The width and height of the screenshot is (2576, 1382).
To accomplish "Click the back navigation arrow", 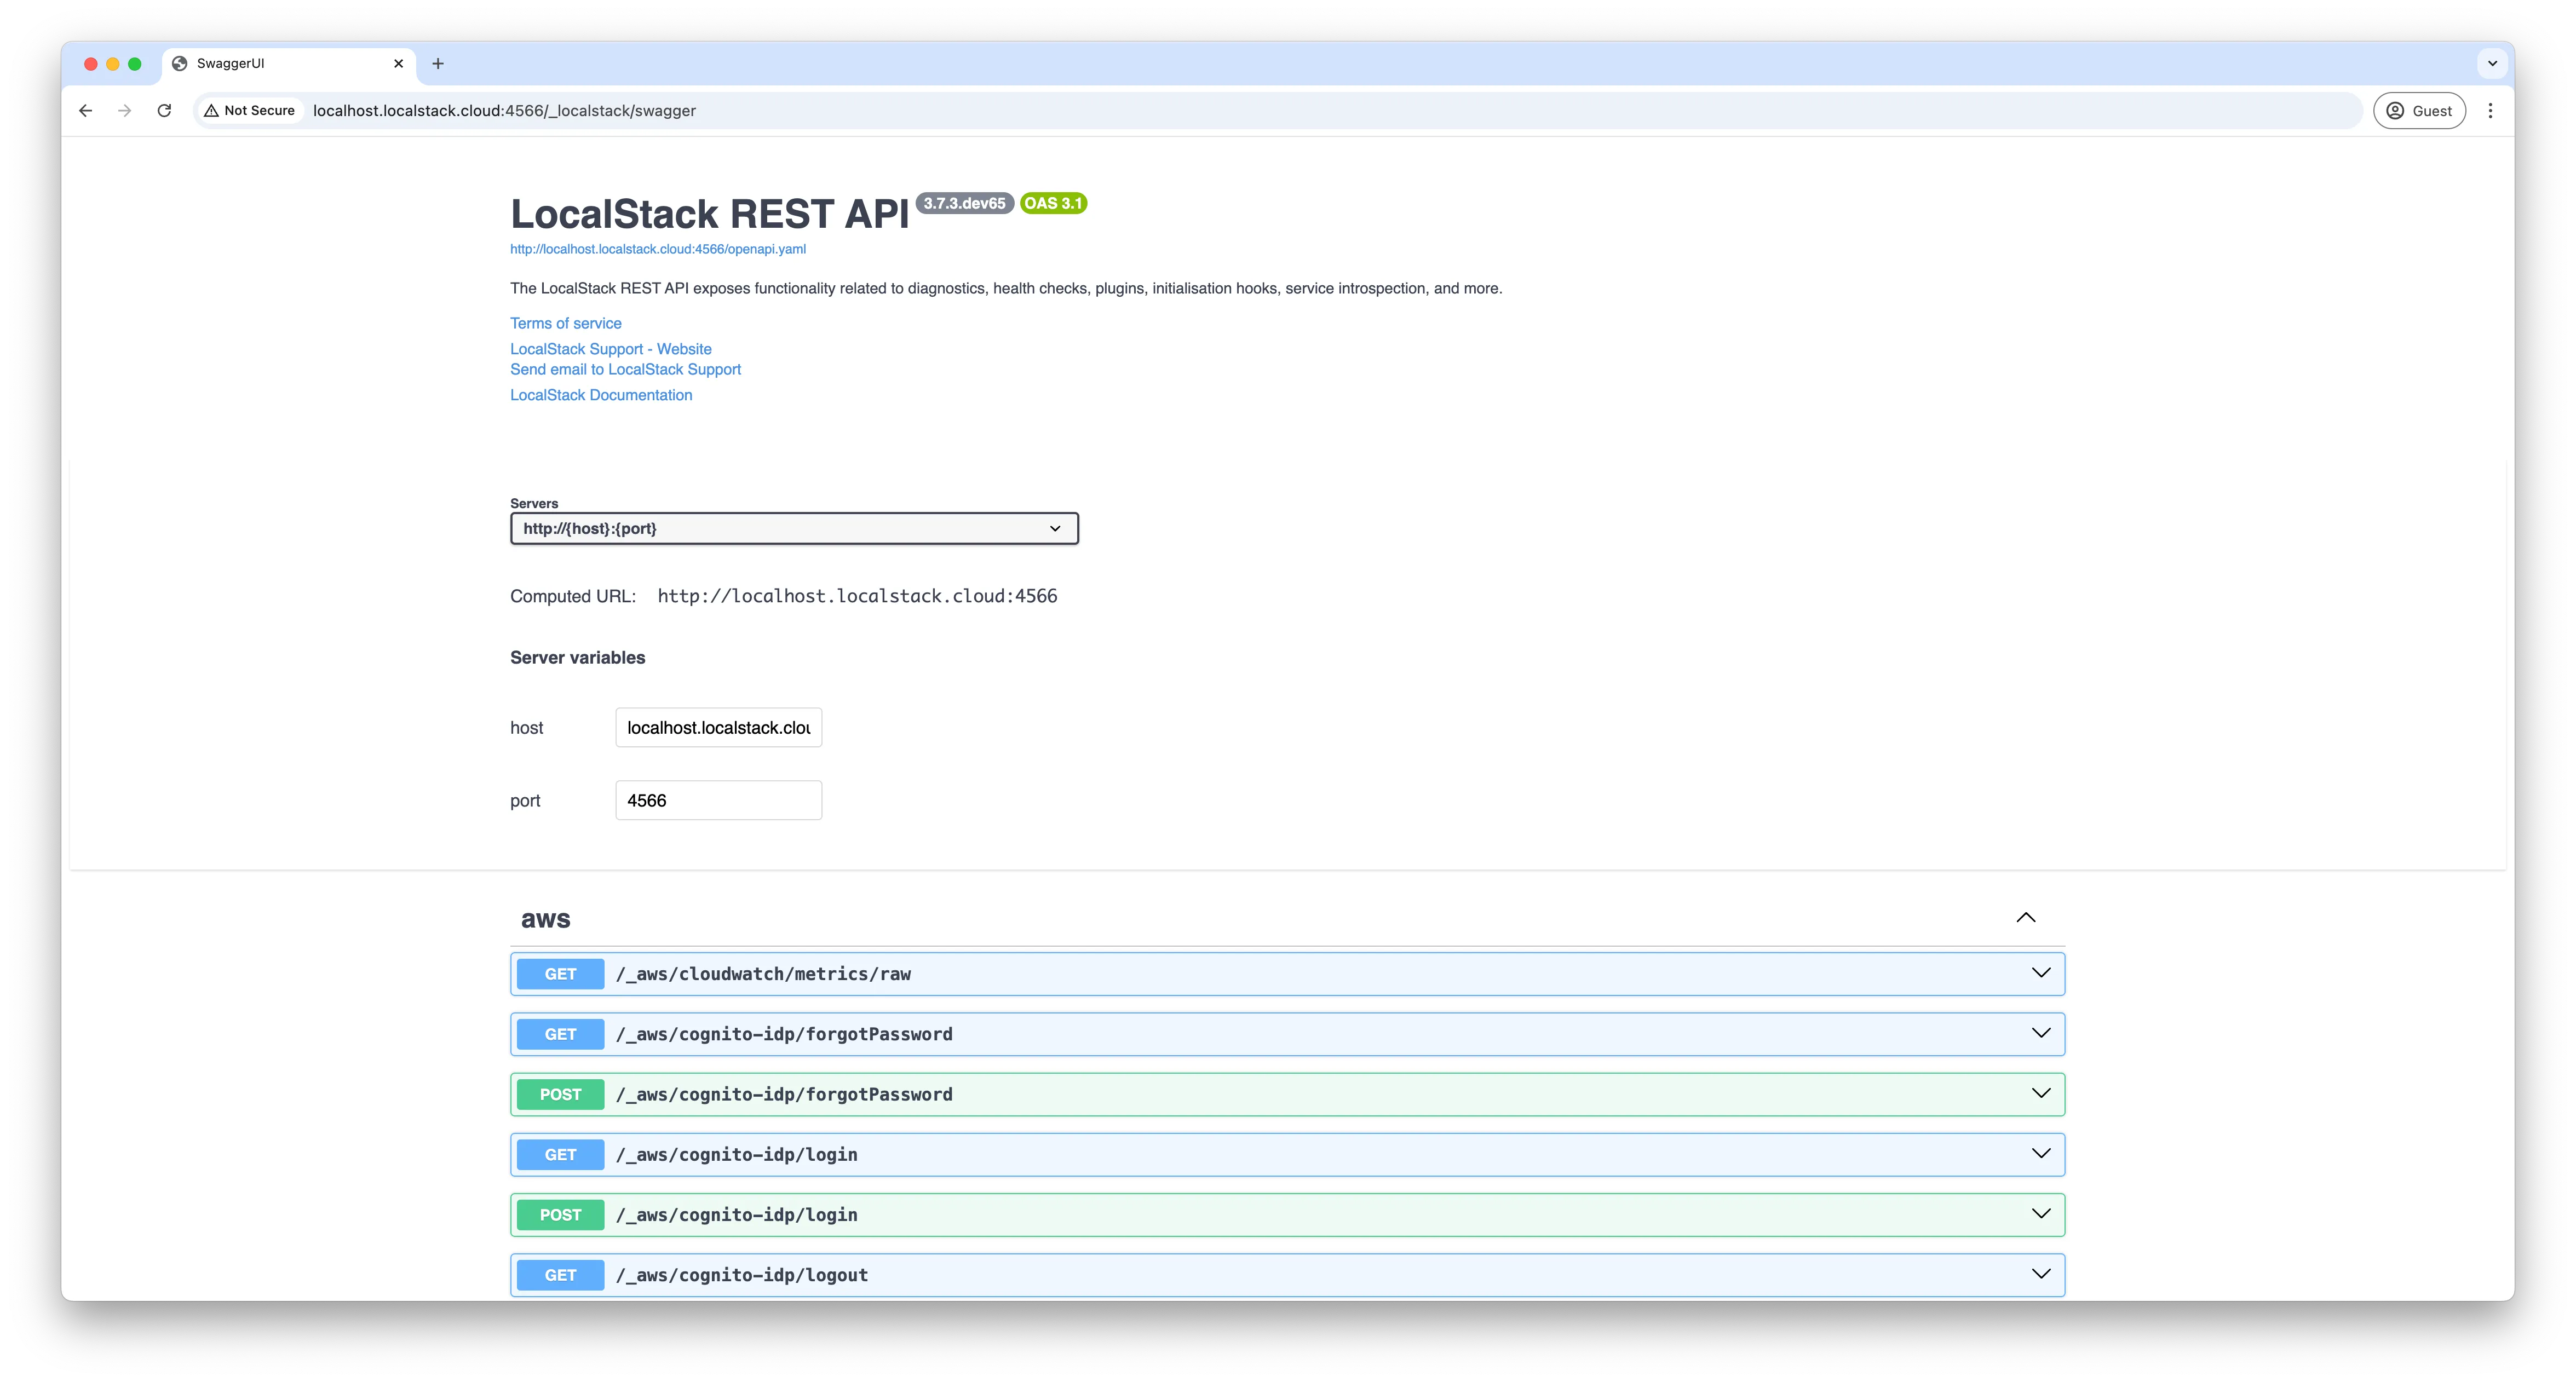I will [85, 110].
